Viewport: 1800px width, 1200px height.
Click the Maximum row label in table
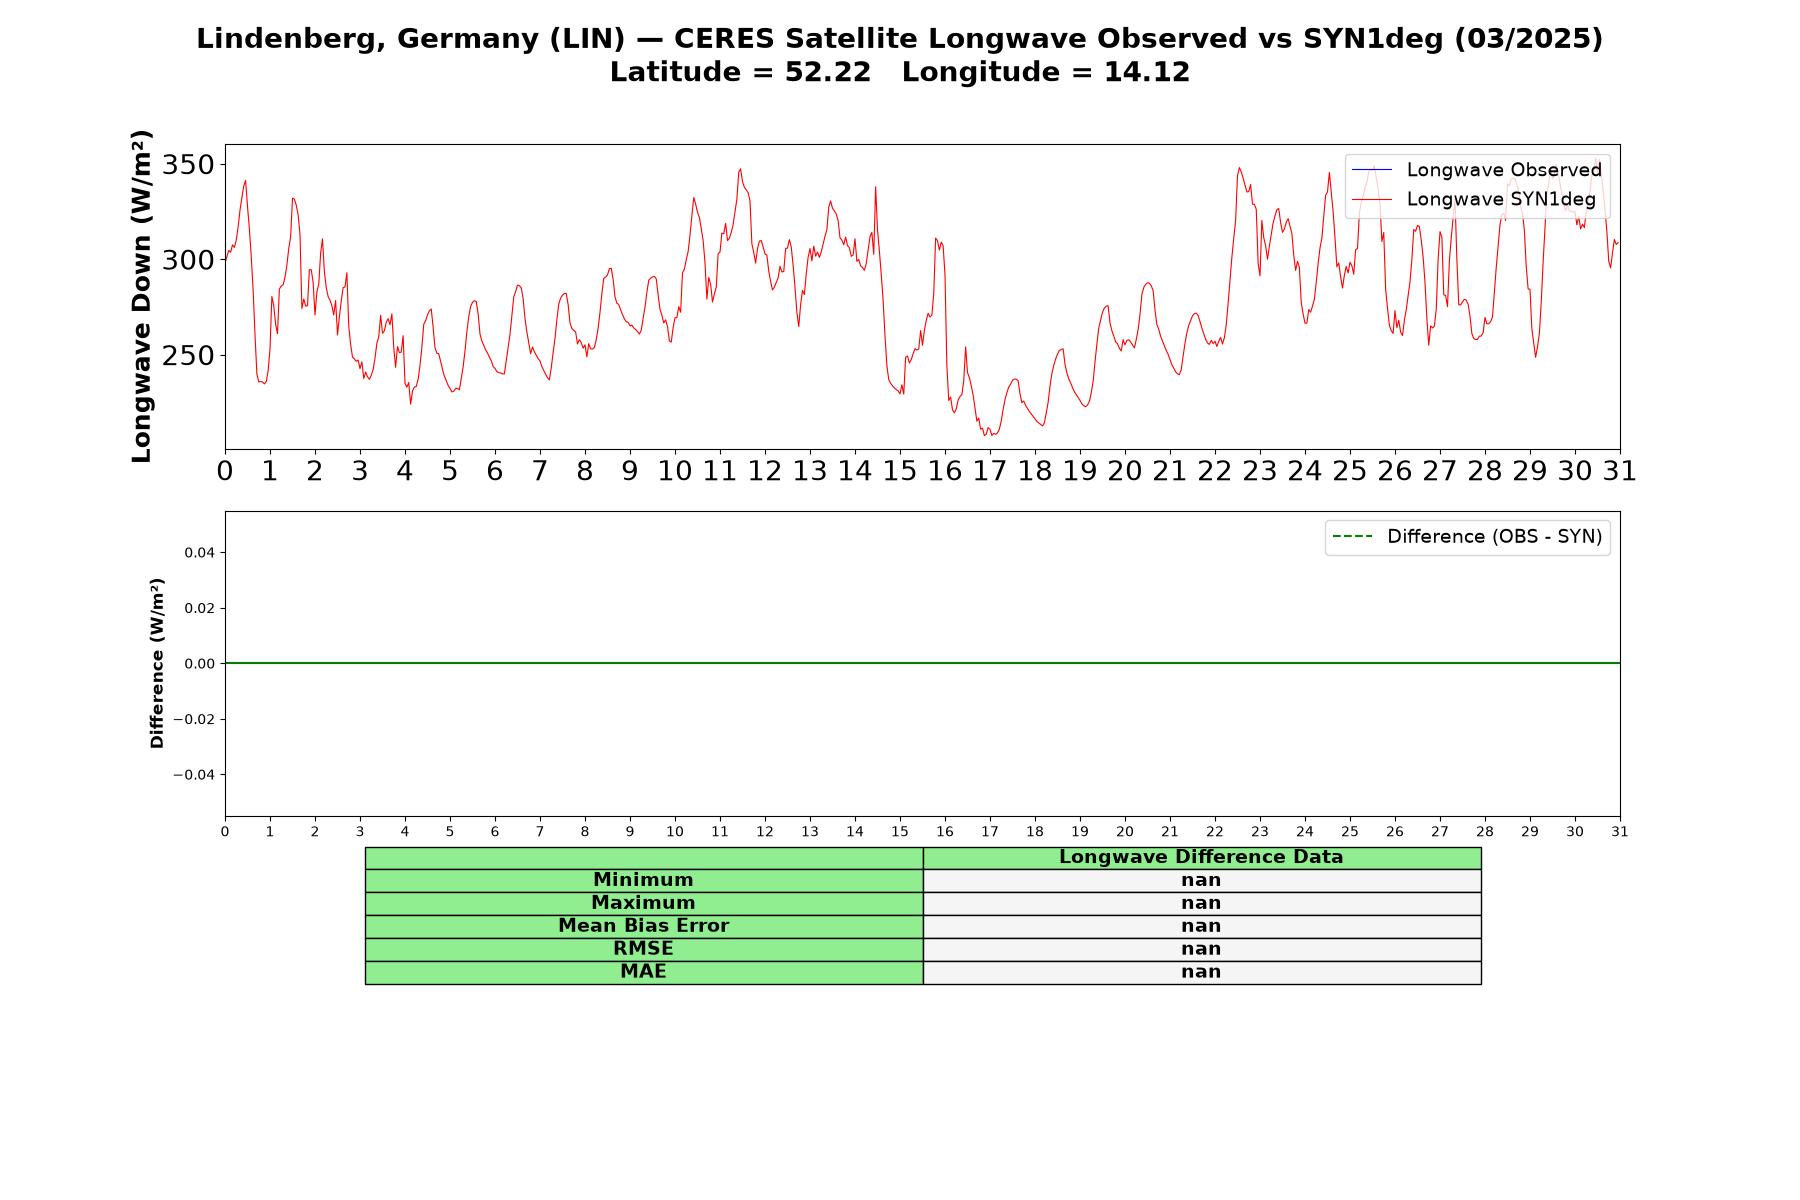pyautogui.click(x=644, y=903)
